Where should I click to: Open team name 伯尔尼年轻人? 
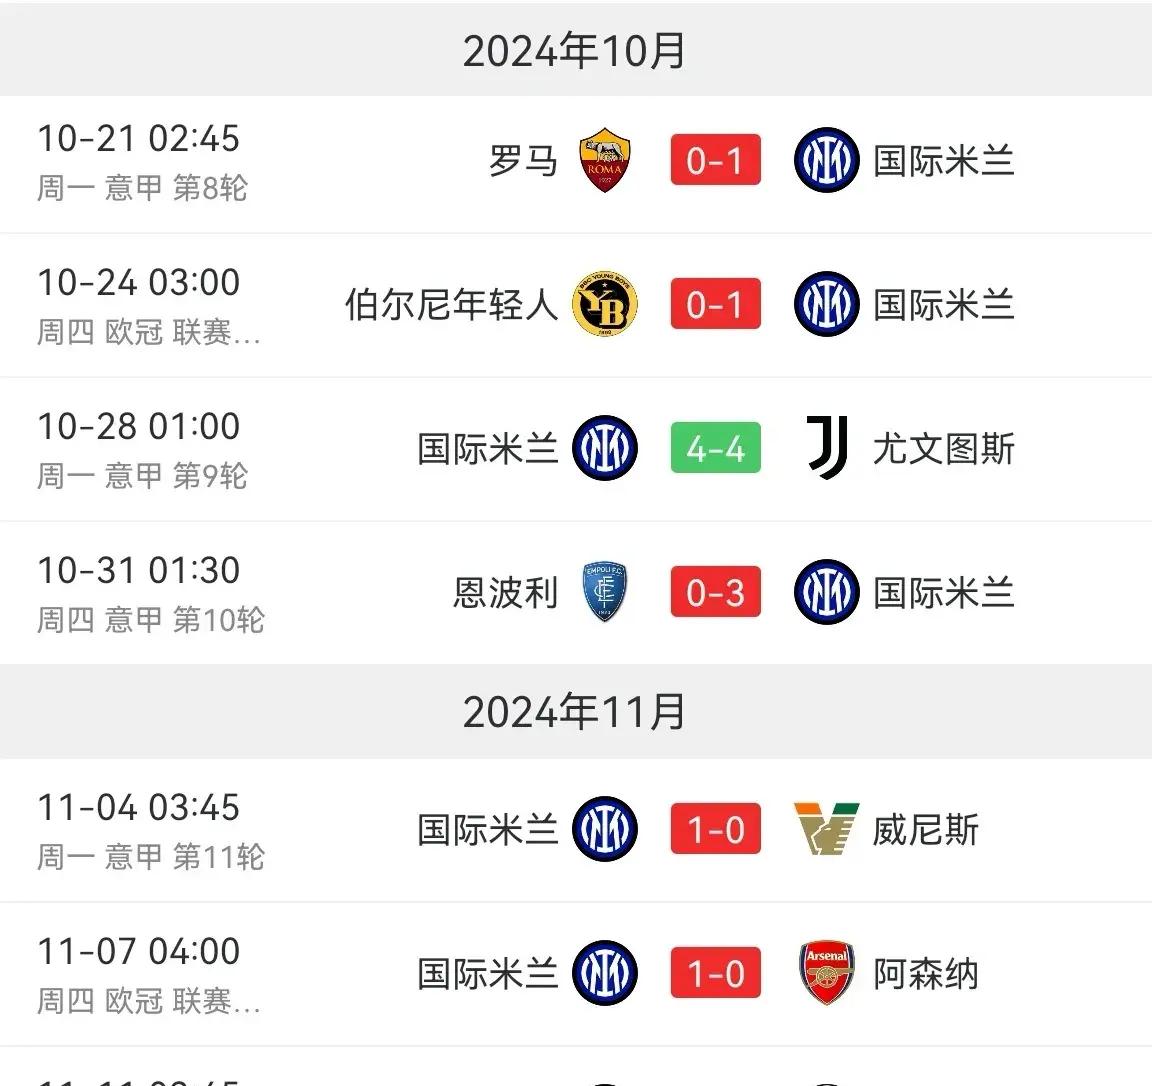451,304
